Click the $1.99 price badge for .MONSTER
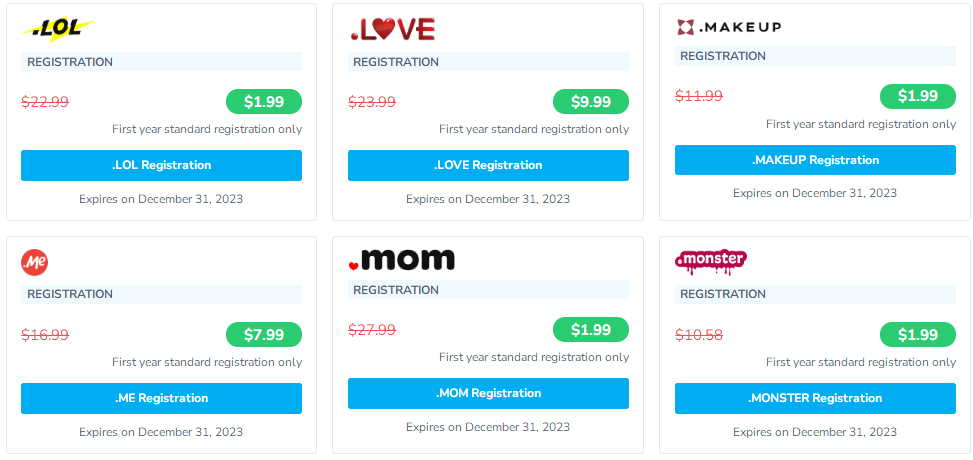The image size is (973, 460). point(917,334)
